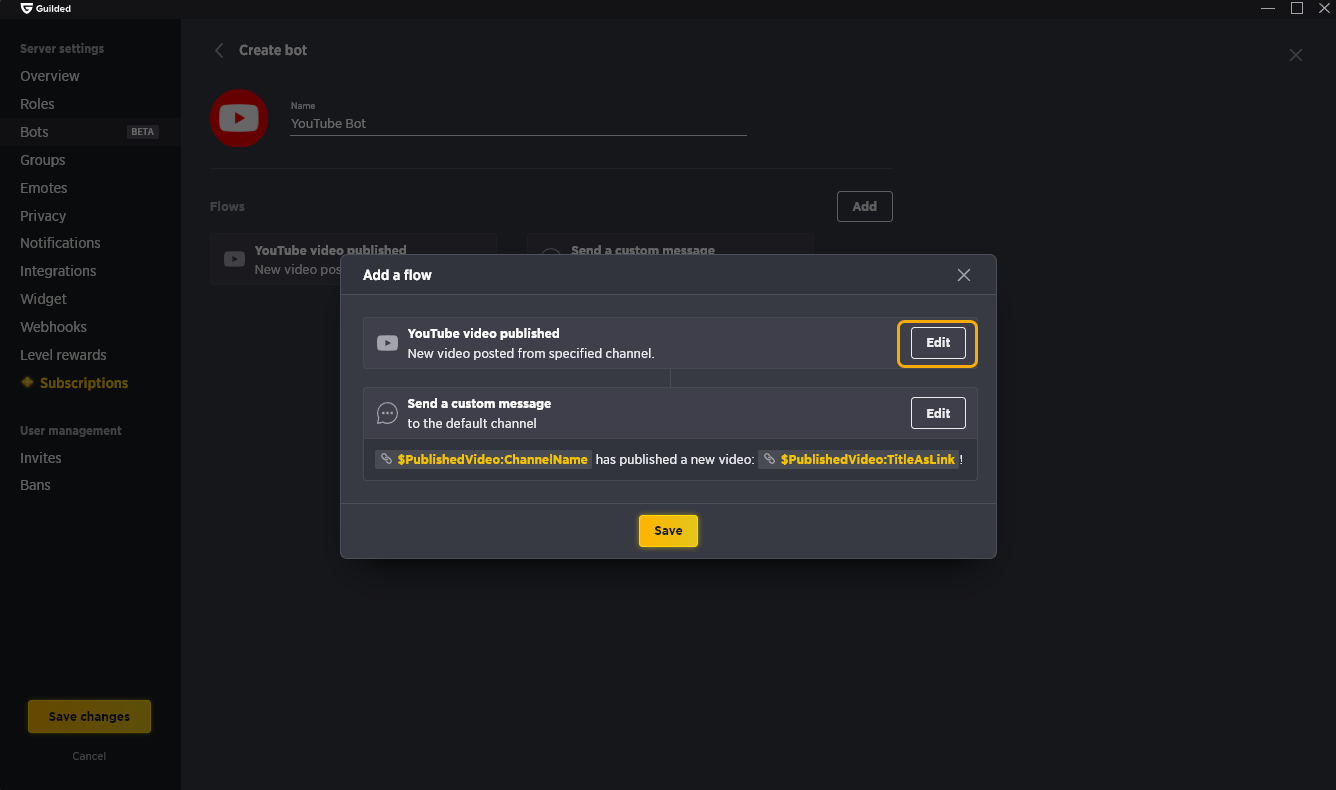Maximize the Guilded window
Screen dimensions: 1336x790
(1297, 8)
